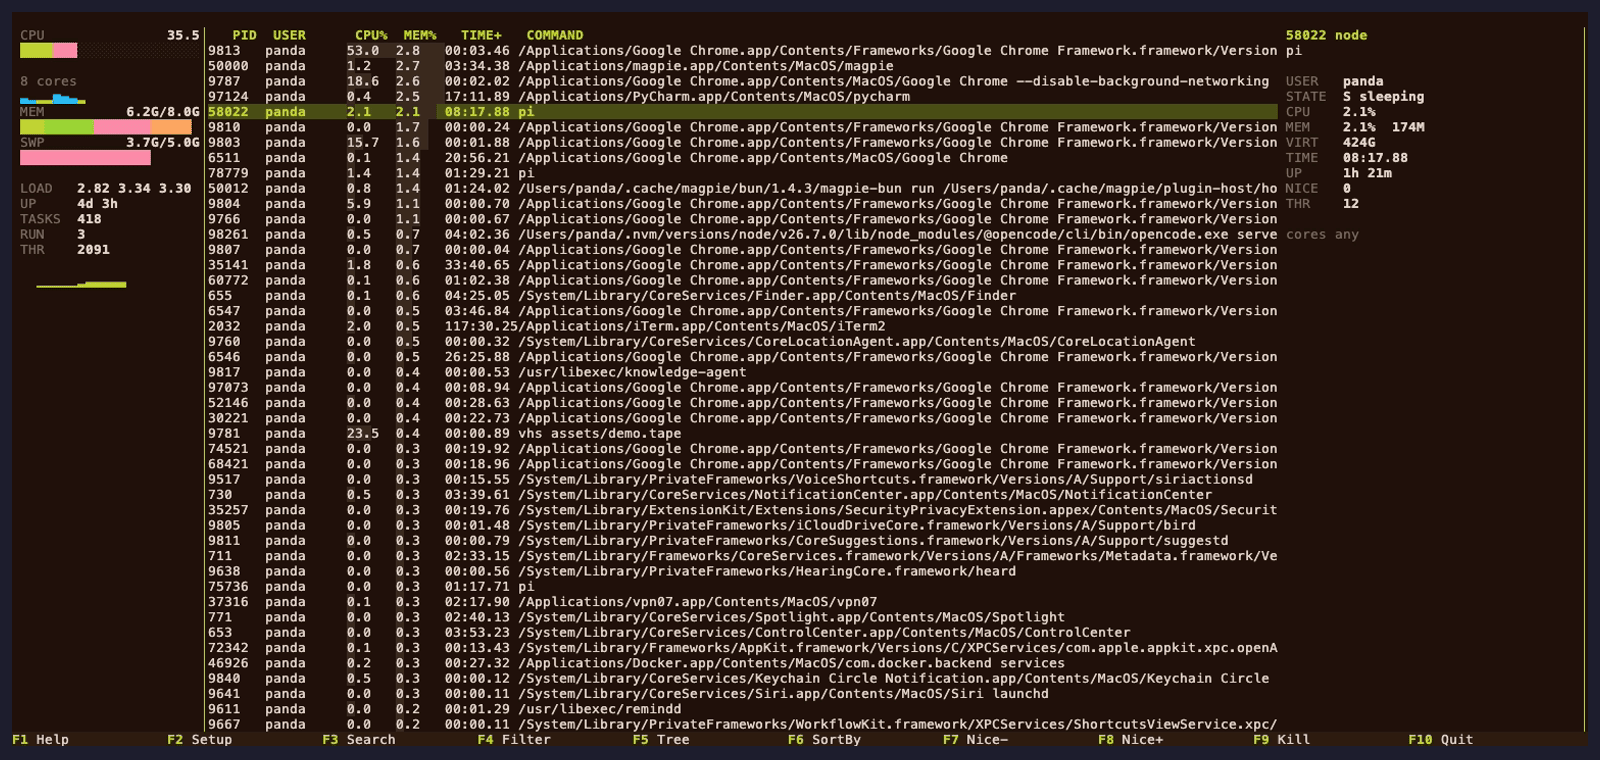Click the LOAD averages 2.82 3.34 3.30

[x=134, y=188]
